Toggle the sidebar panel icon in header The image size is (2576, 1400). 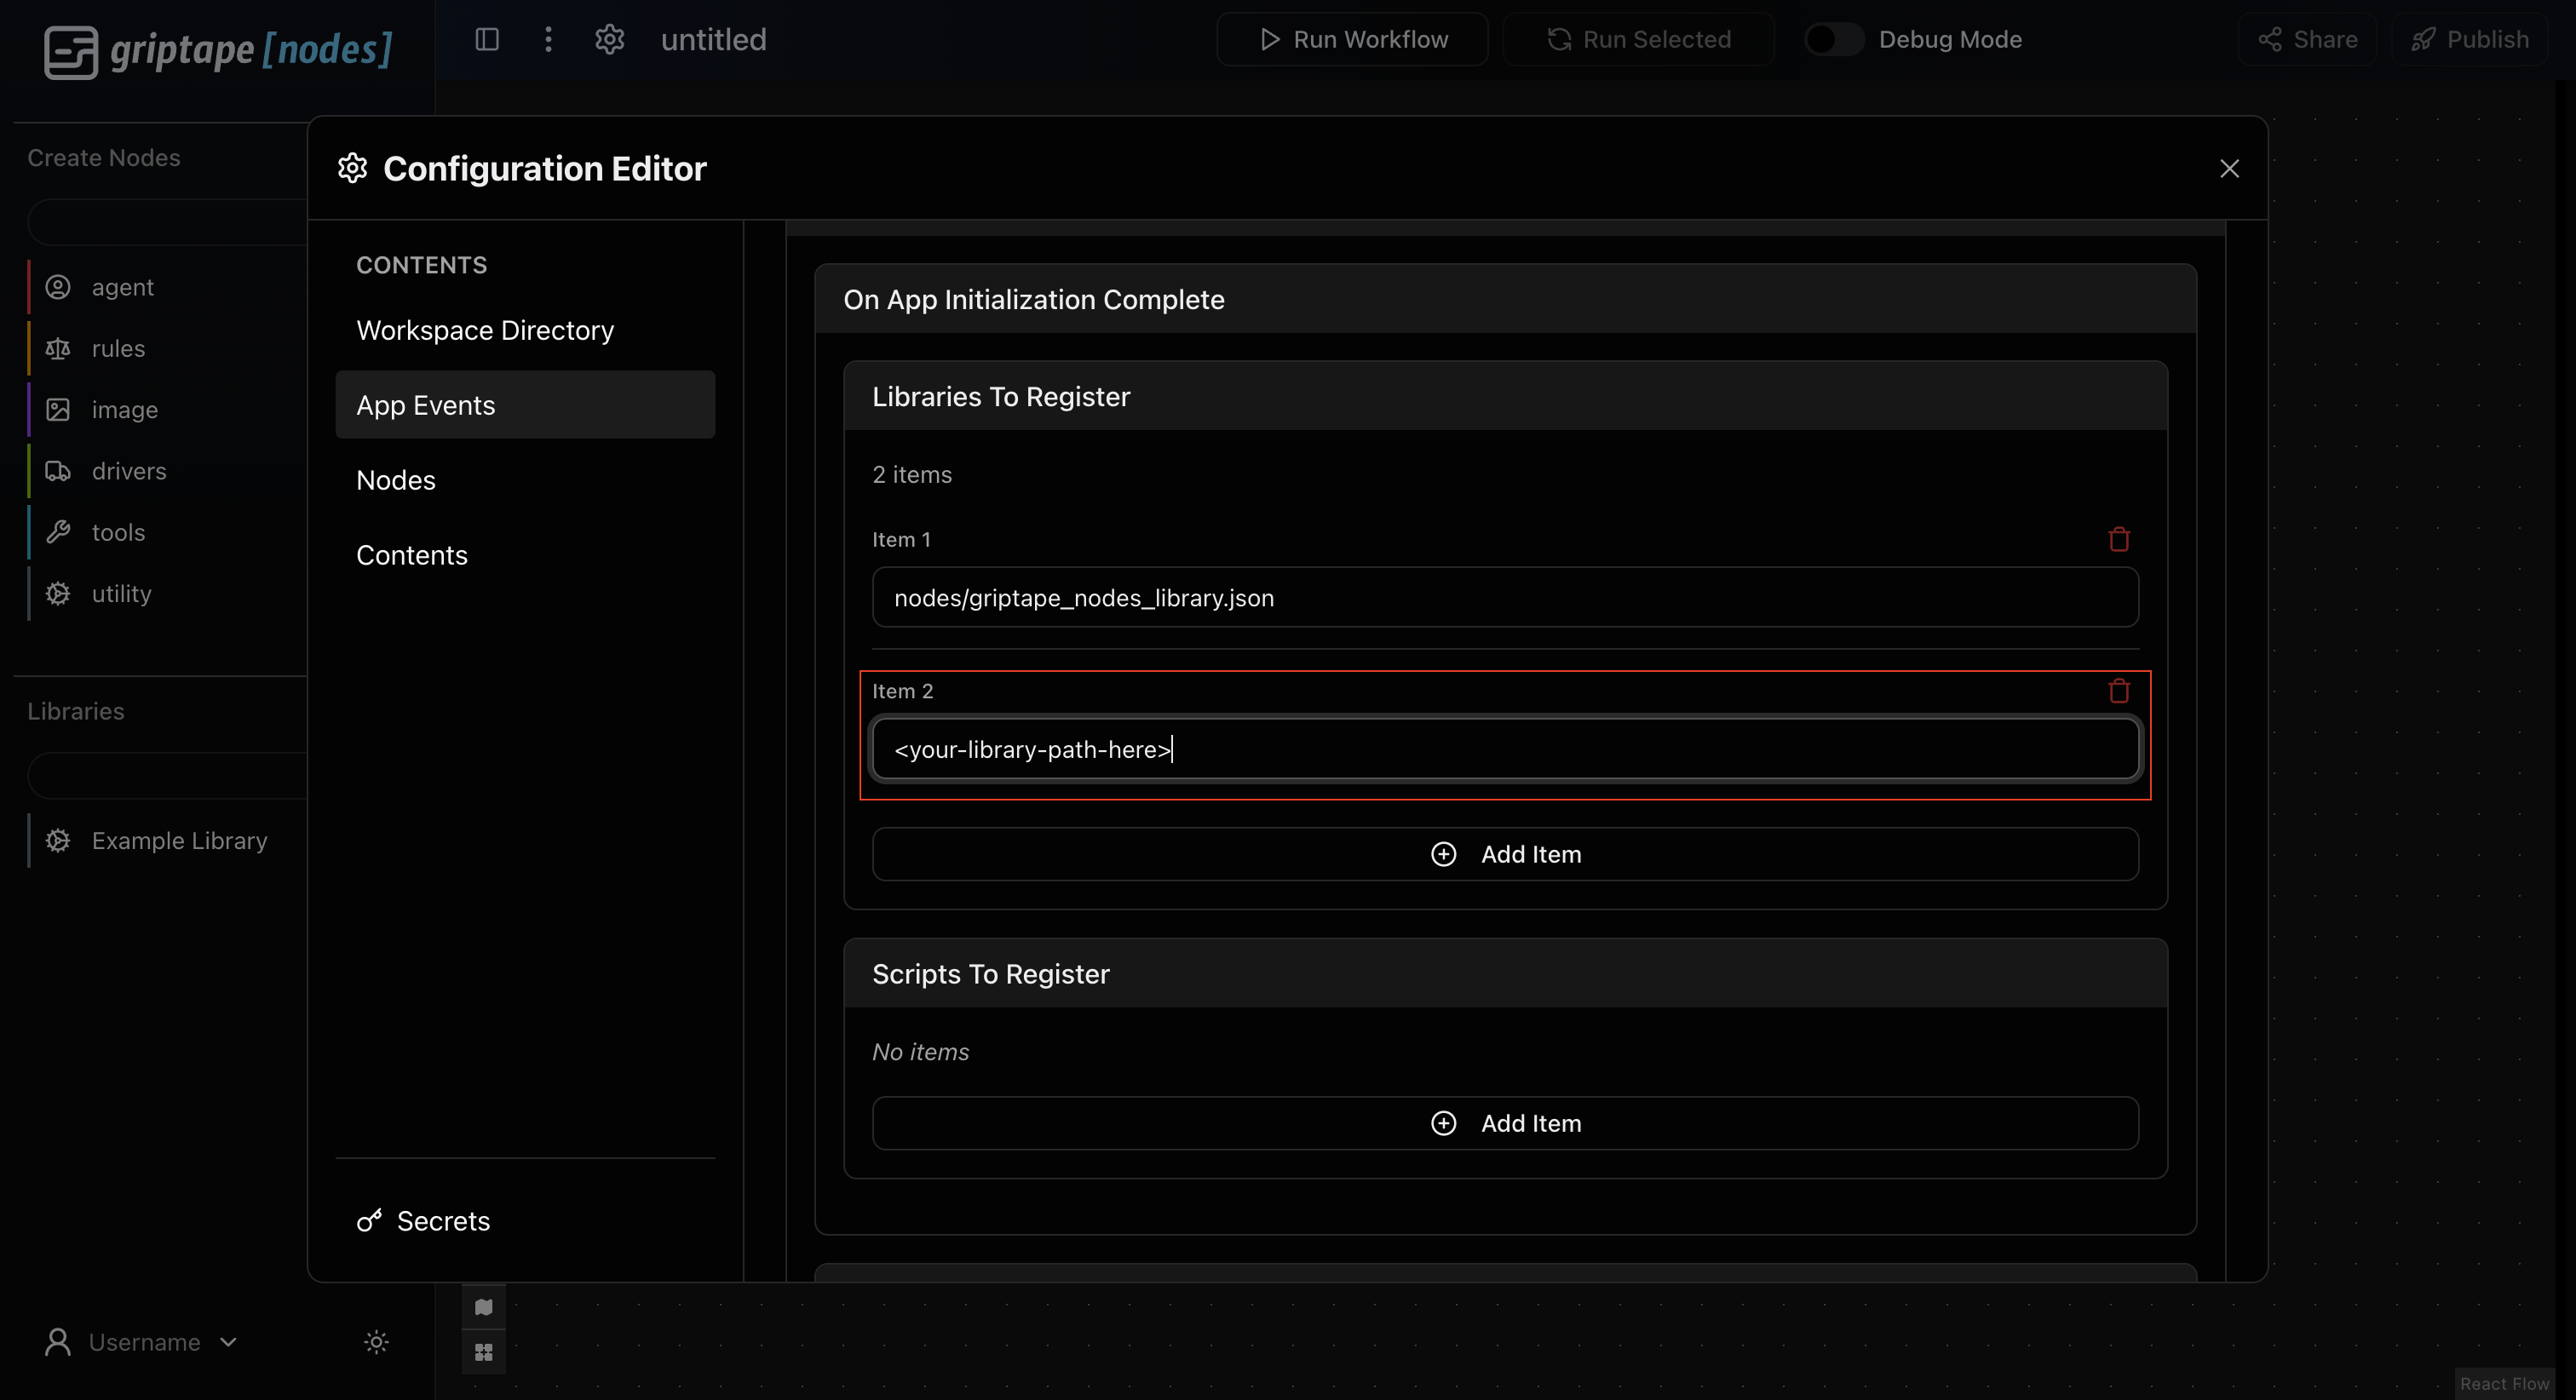(x=487, y=39)
